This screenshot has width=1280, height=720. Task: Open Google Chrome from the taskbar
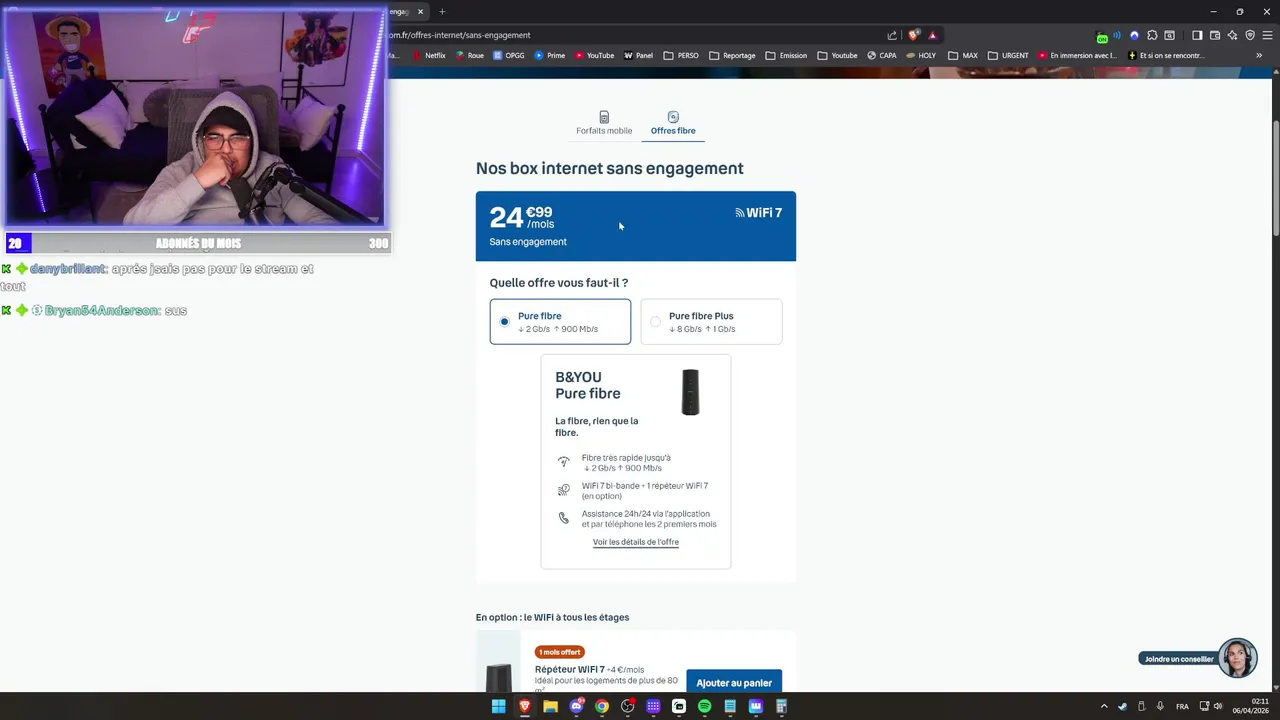tap(602, 706)
